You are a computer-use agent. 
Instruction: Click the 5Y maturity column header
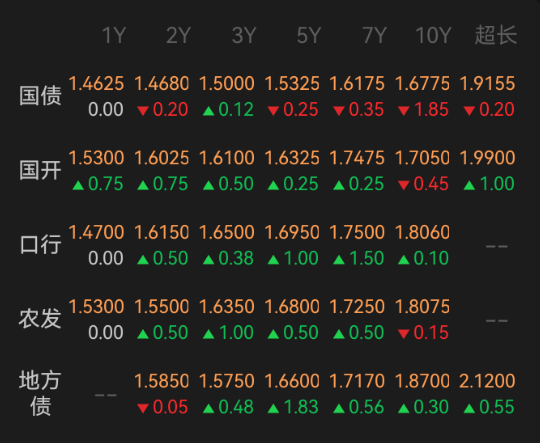[x=309, y=35]
